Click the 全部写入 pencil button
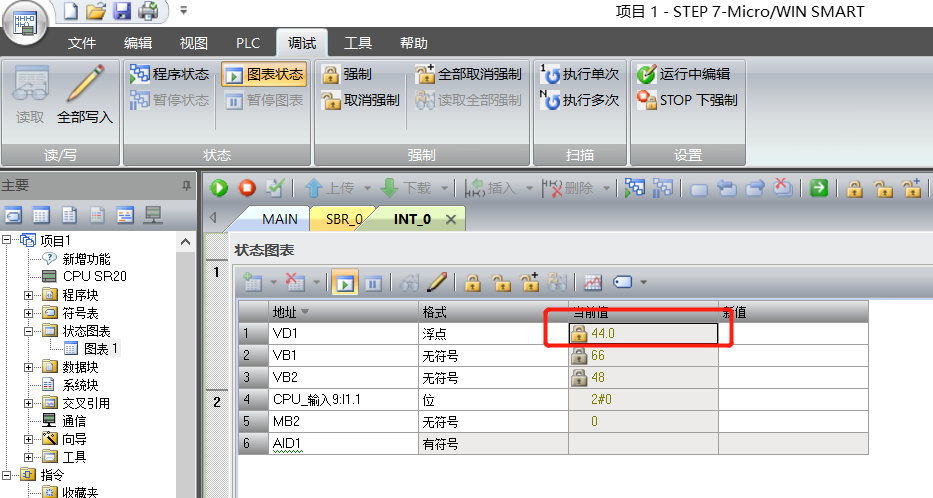The height and width of the screenshot is (498, 933). tap(85, 94)
